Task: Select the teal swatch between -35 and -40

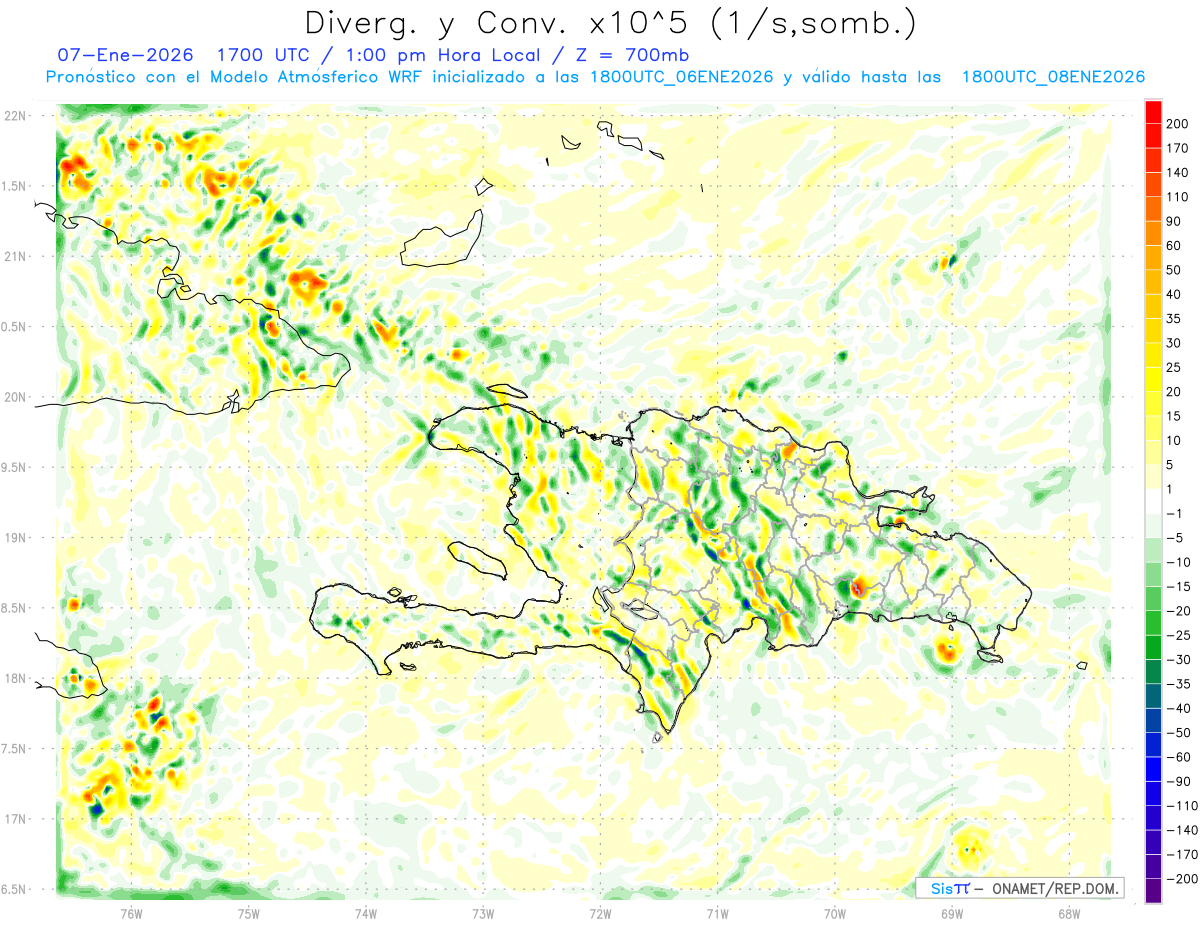Action: [1153, 696]
